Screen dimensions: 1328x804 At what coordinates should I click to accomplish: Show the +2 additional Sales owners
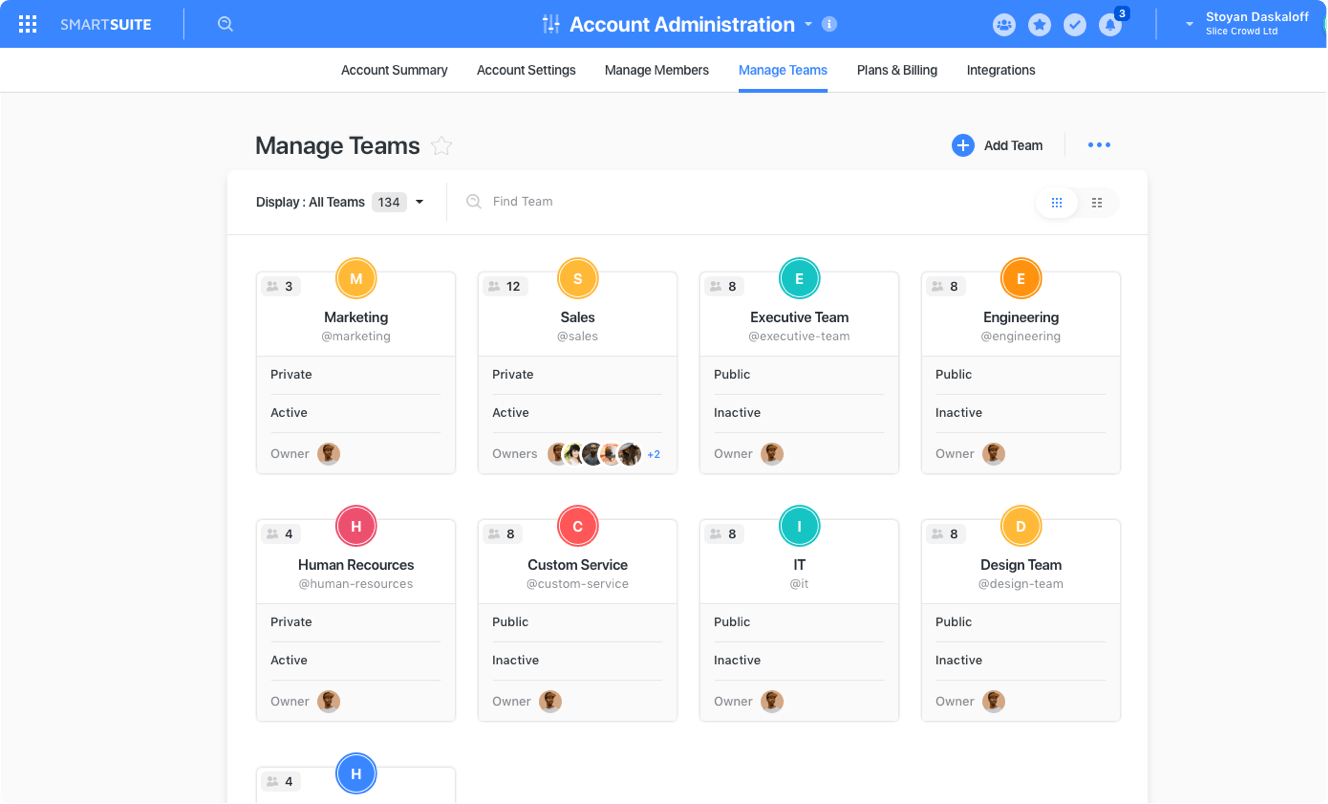653,454
